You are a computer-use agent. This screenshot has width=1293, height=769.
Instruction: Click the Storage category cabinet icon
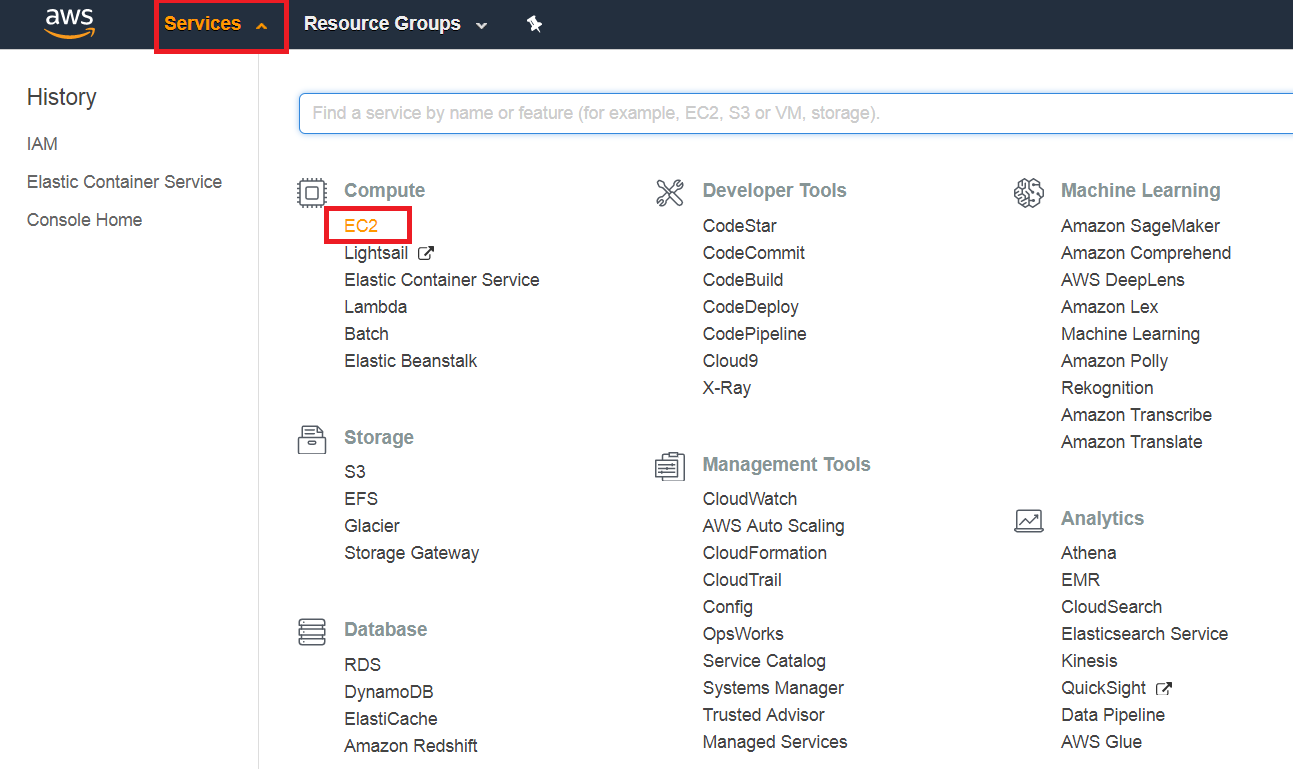(x=311, y=439)
